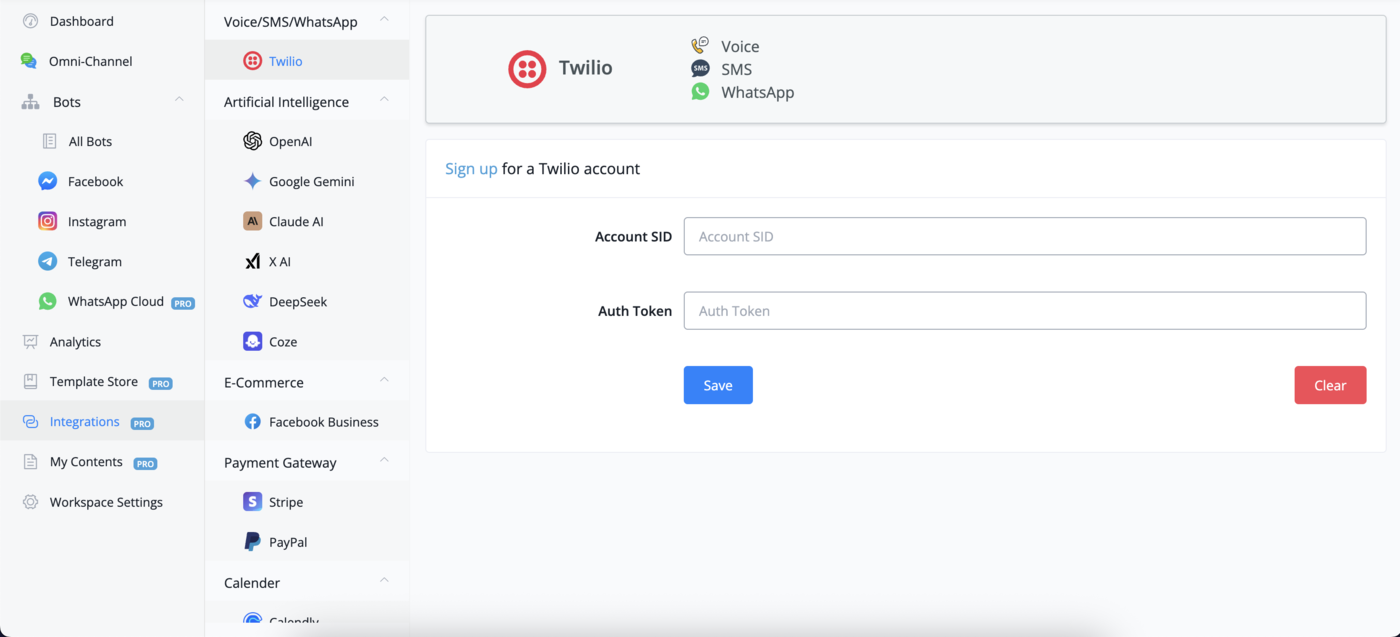Collapse the Voice/SMS/WhatsApp section chevron
1400x637 pixels.
[x=384, y=20]
